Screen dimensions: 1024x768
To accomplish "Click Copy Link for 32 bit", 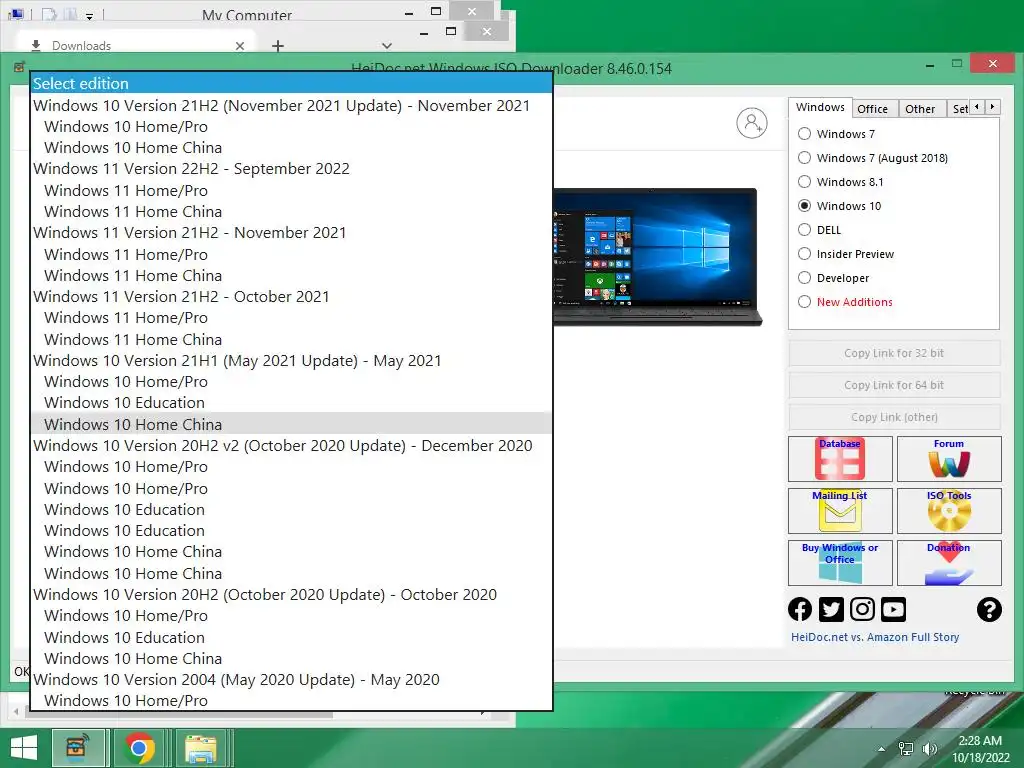I will pos(894,353).
